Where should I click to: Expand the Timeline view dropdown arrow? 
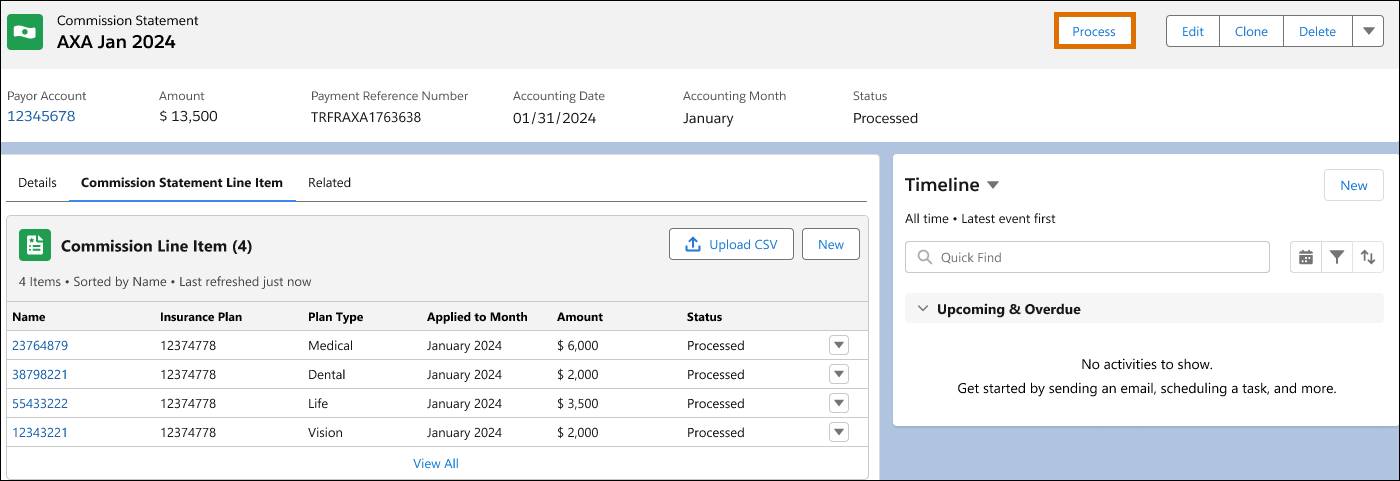pyautogui.click(x=993, y=185)
